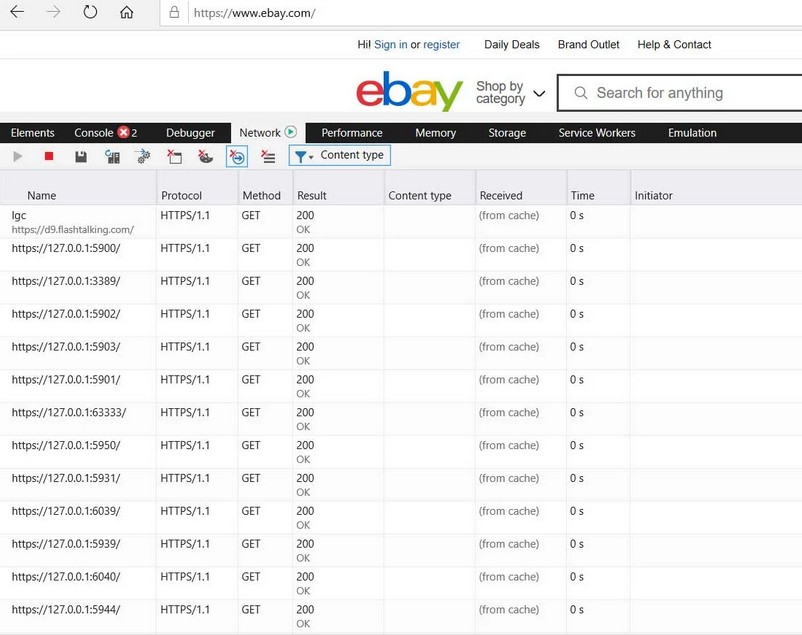Click the bypass service worker gears icon
Image resolution: width=802 pixels, height=635 pixels.
(x=144, y=157)
